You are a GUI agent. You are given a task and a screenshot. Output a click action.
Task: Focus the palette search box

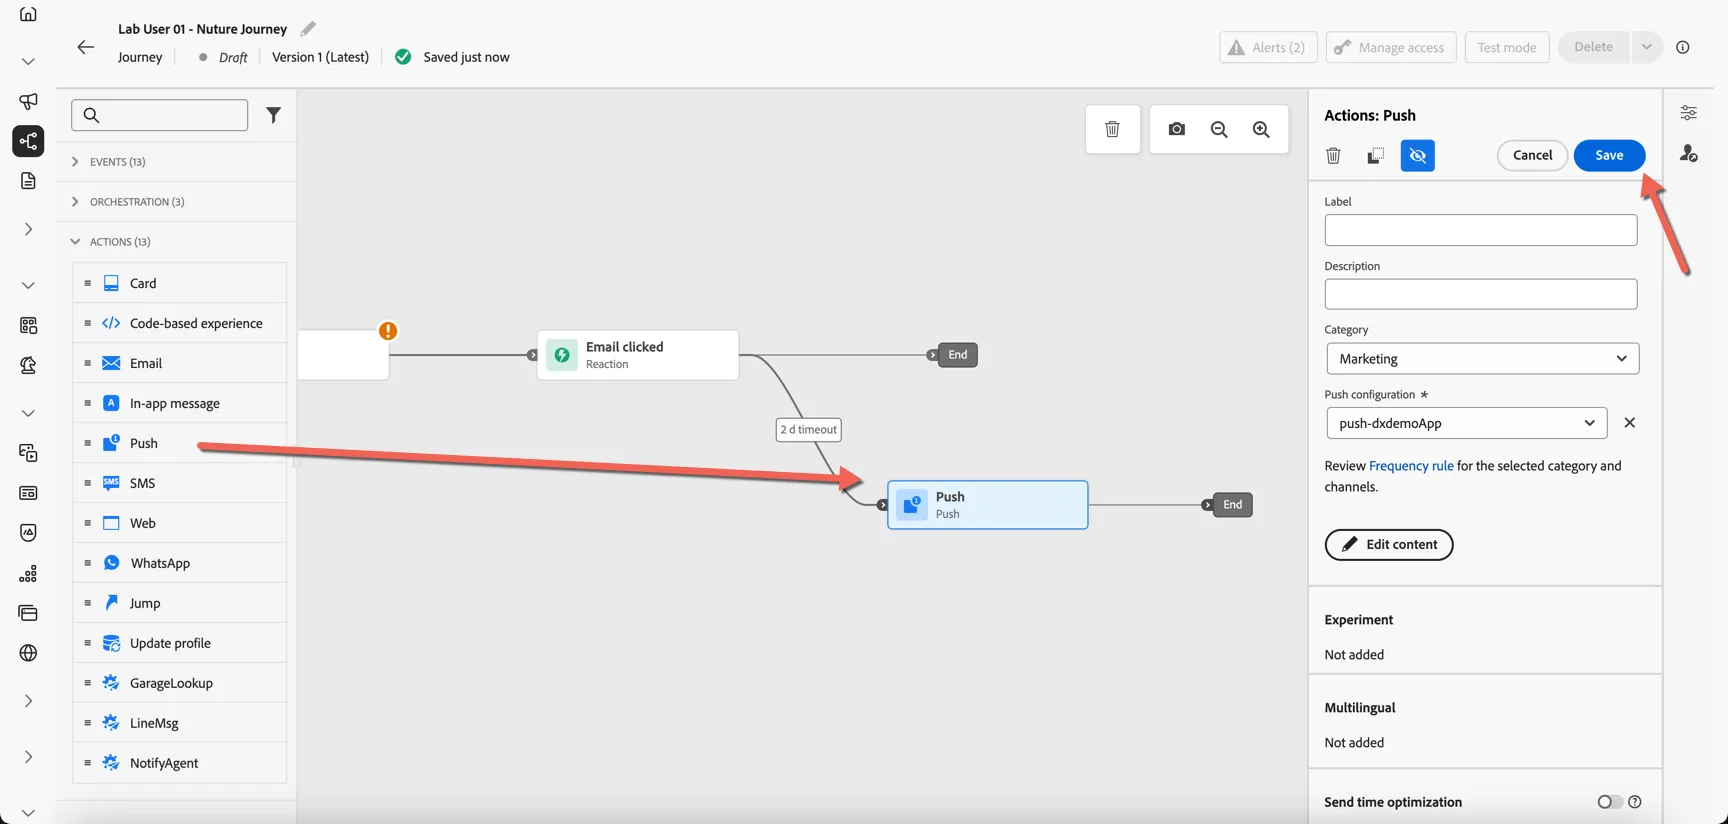point(160,115)
